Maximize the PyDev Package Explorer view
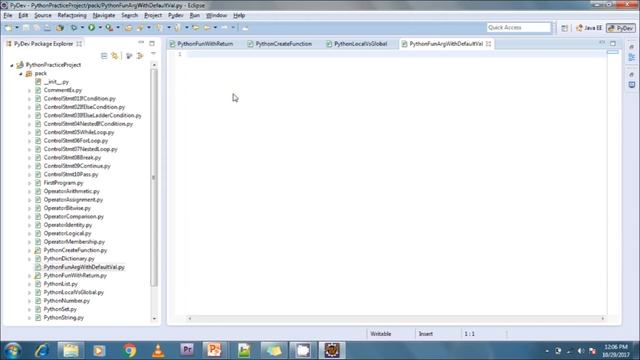 (152, 43)
